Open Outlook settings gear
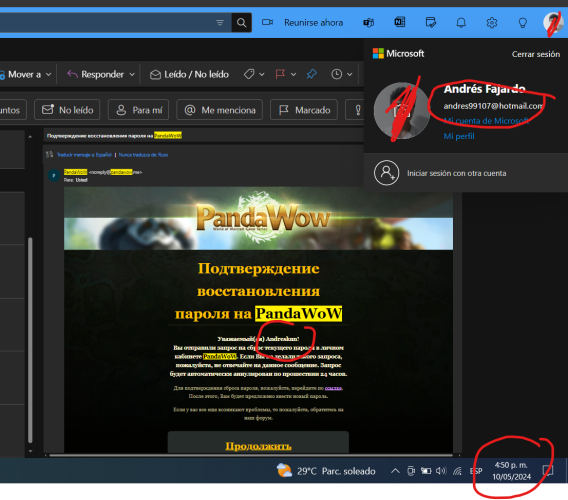The image size is (568, 500). 492,23
